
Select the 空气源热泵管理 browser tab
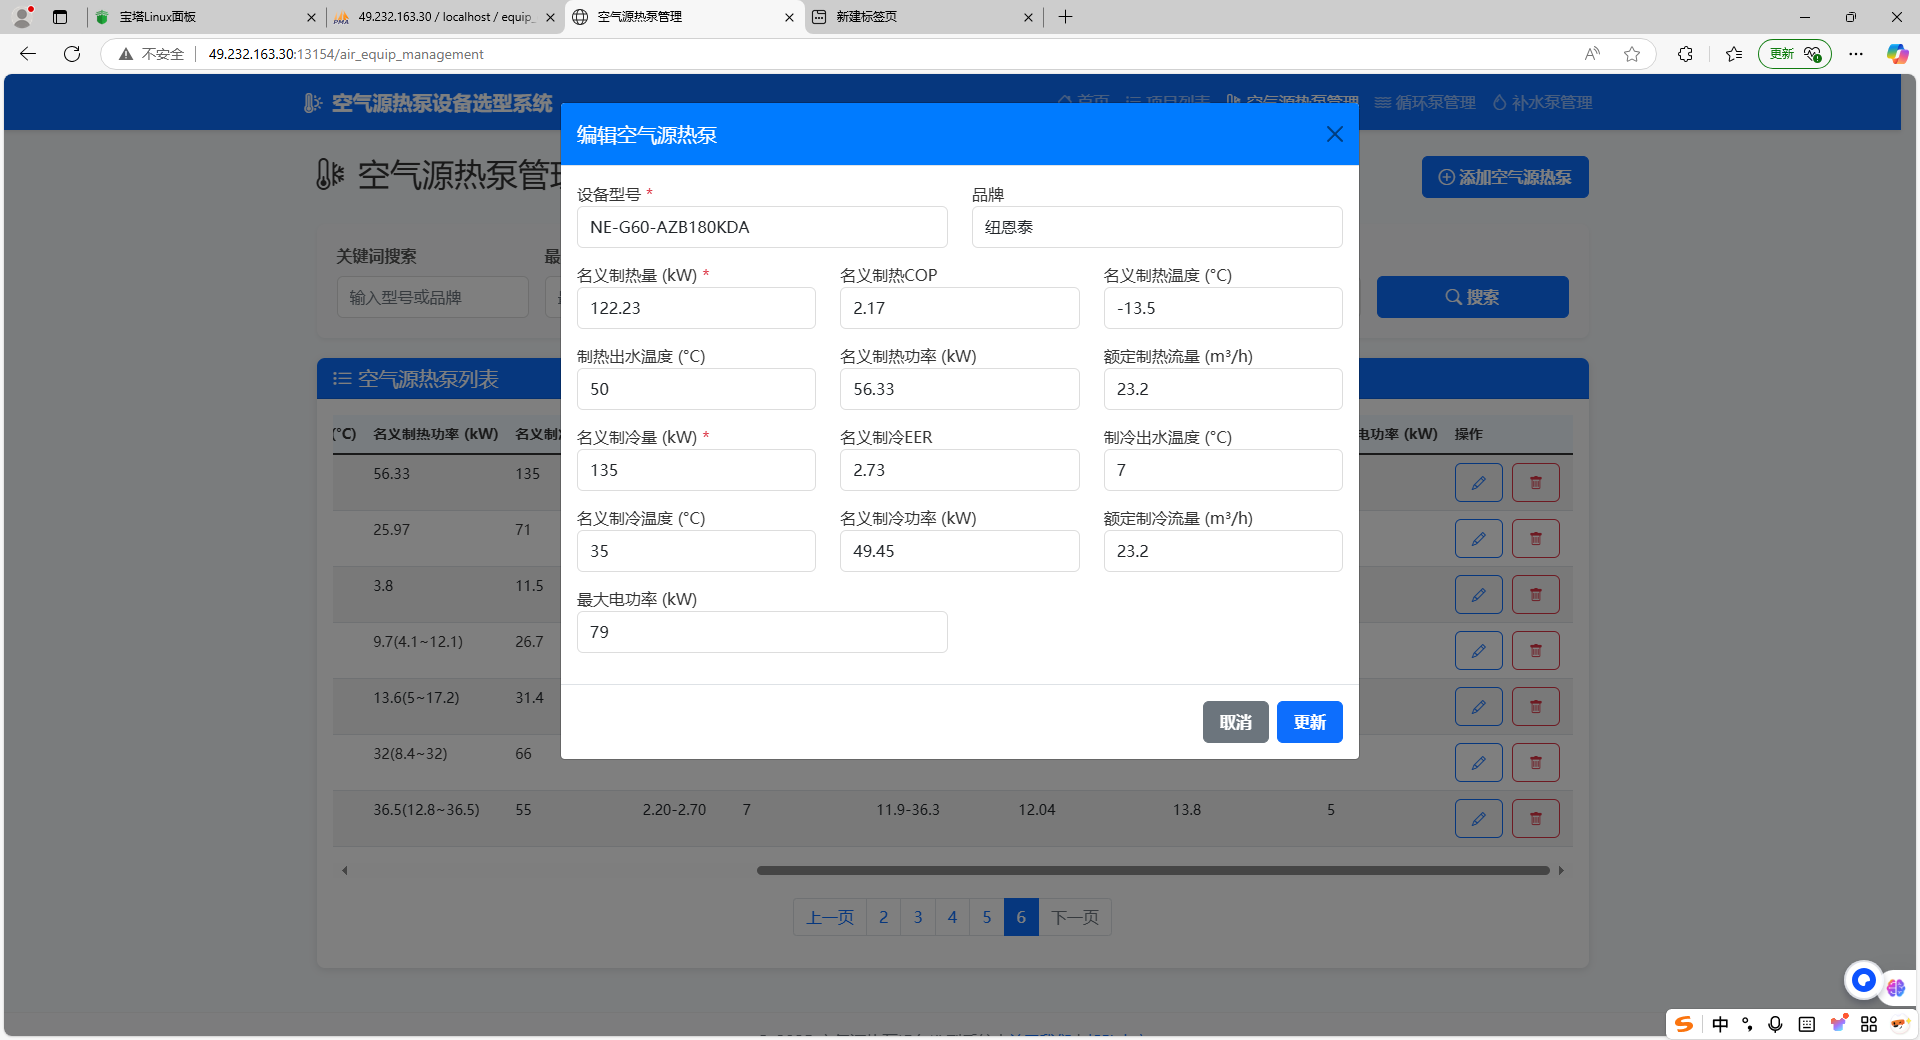[684, 17]
